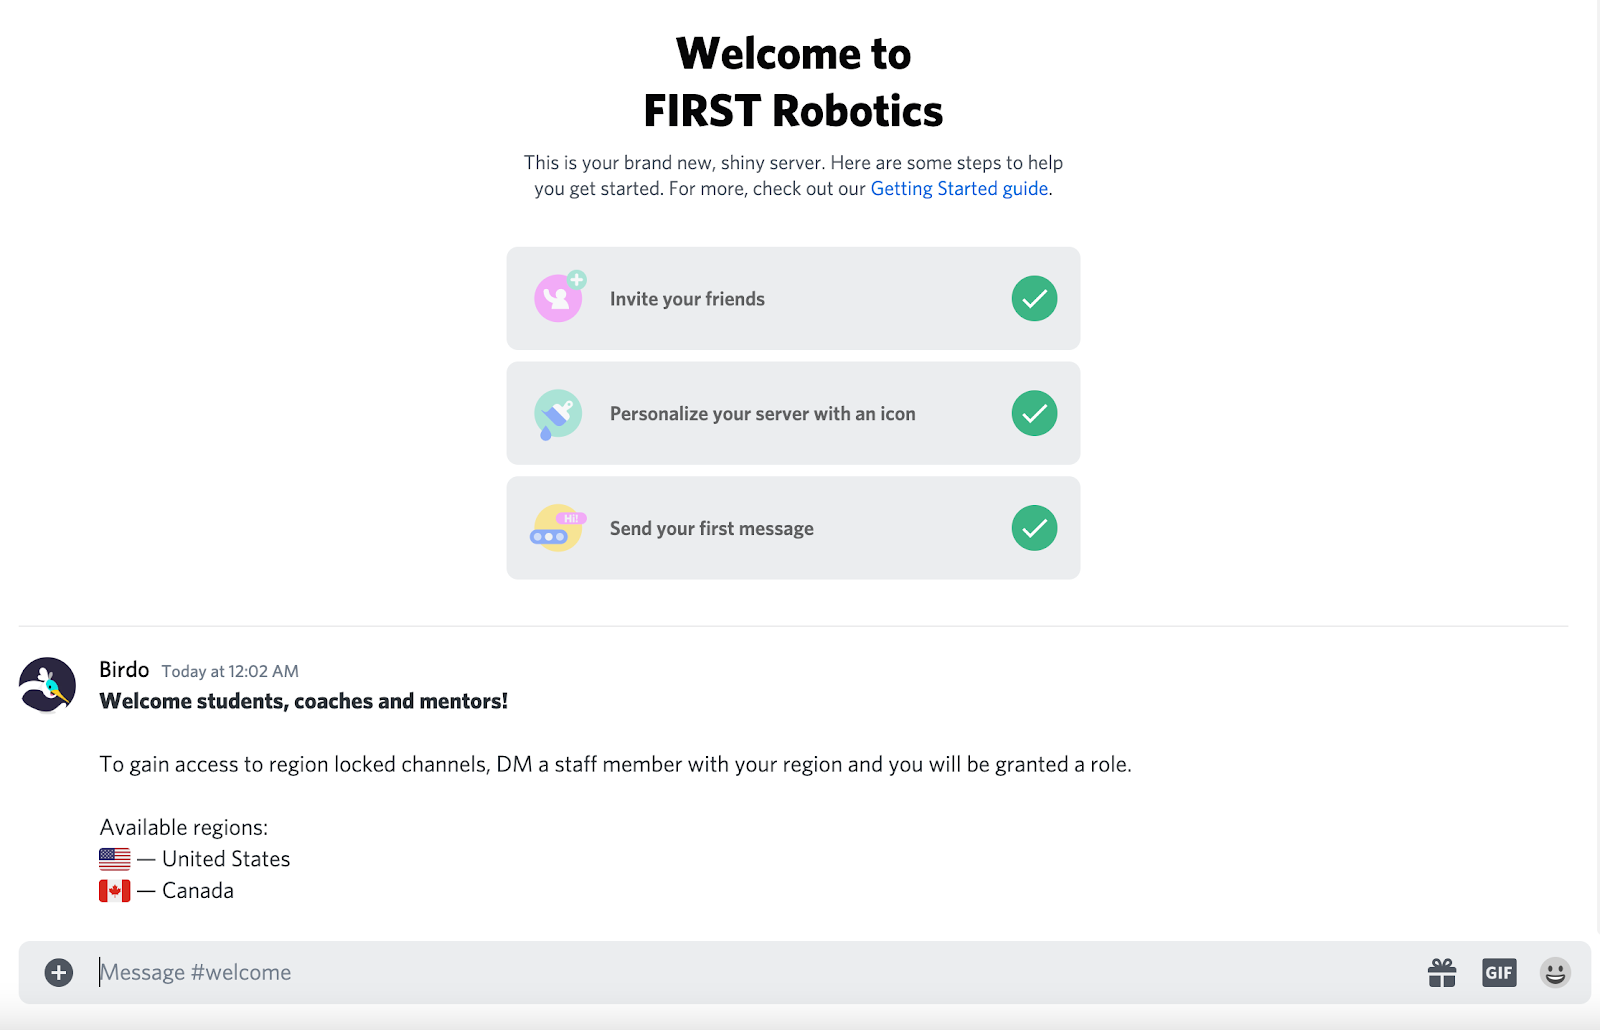Click the United States flag emoji
The width and height of the screenshot is (1600, 1030).
click(x=114, y=858)
